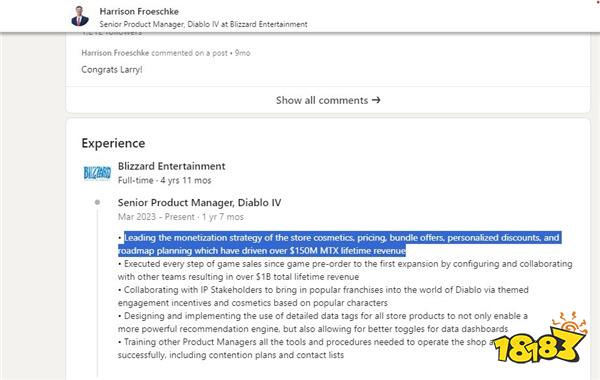Screen dimensions: 600x380
Task: Click the Training other Product Managers bullet
Action: (x=306, y=348)
